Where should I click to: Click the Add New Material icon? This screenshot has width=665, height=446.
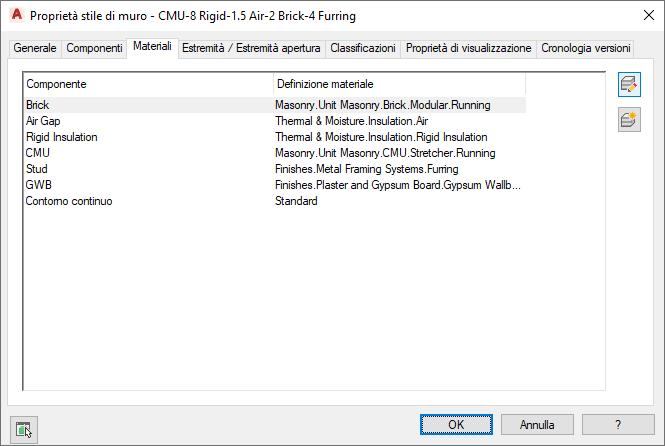click(629, 122)
